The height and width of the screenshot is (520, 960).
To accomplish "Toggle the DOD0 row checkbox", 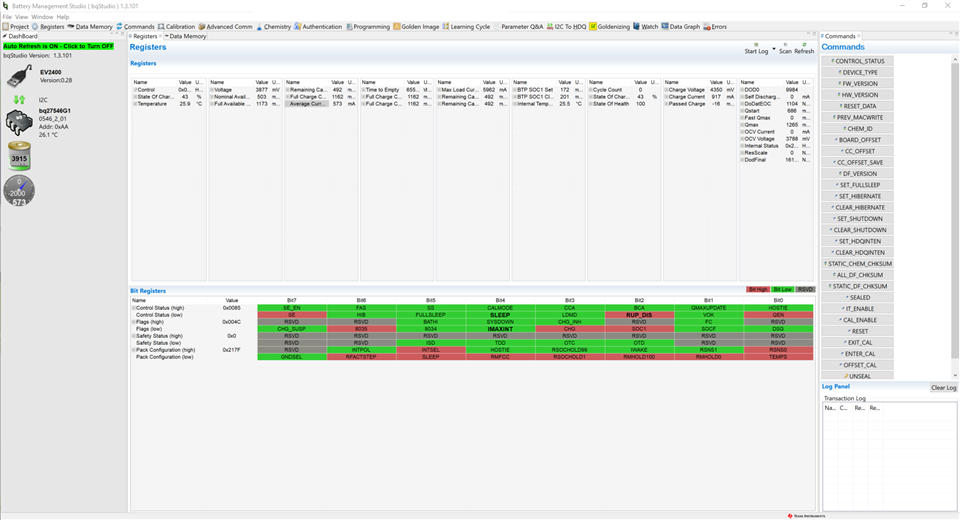I will click(x=742, y=90).
